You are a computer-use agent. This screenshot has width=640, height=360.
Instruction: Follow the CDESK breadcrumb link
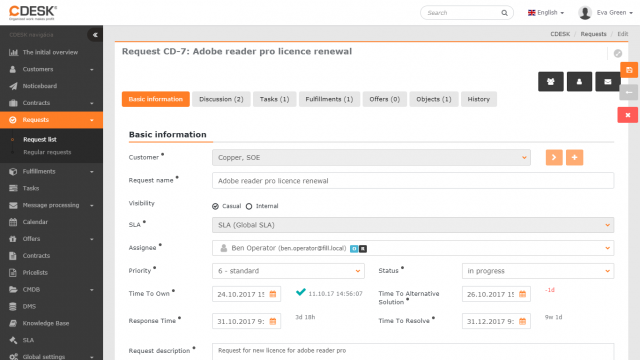560,34
